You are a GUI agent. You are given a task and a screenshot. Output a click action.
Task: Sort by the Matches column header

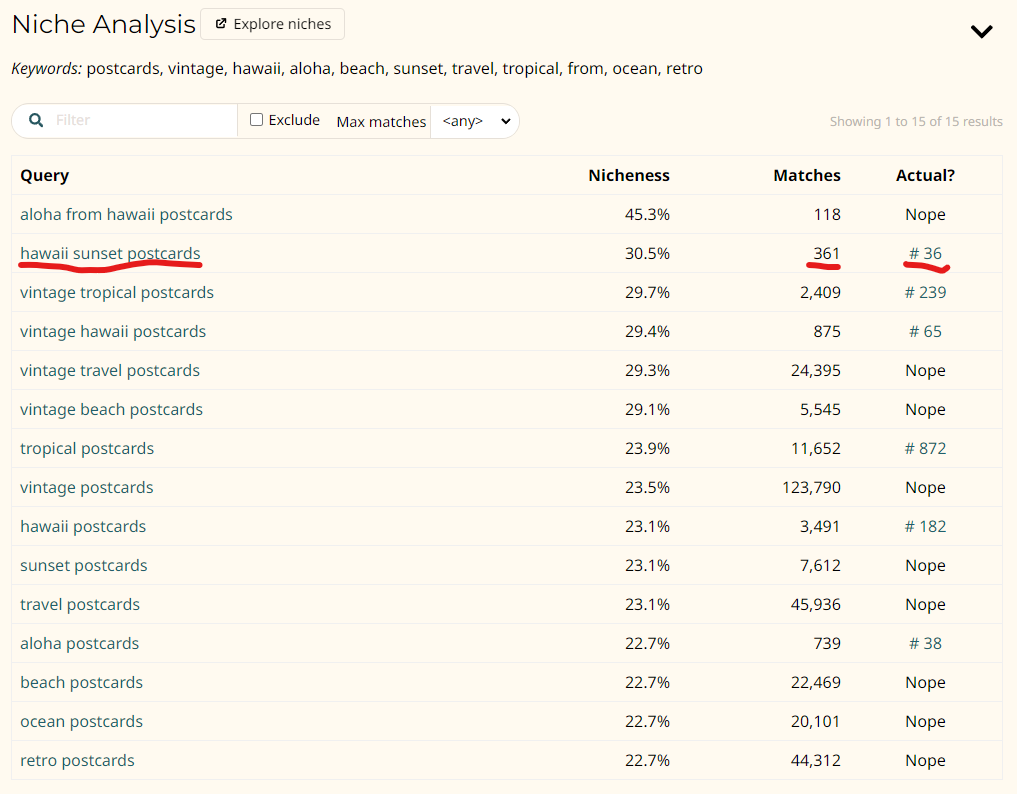[807, 175]
